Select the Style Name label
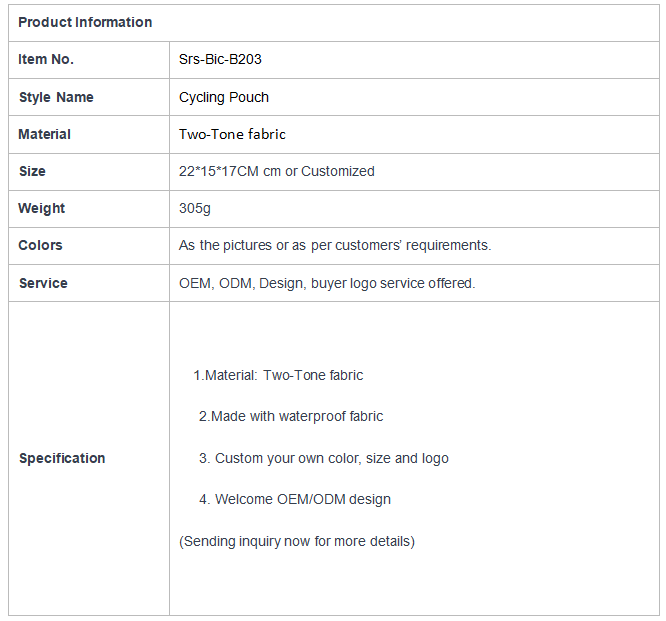666x621 pixels. 56,97
